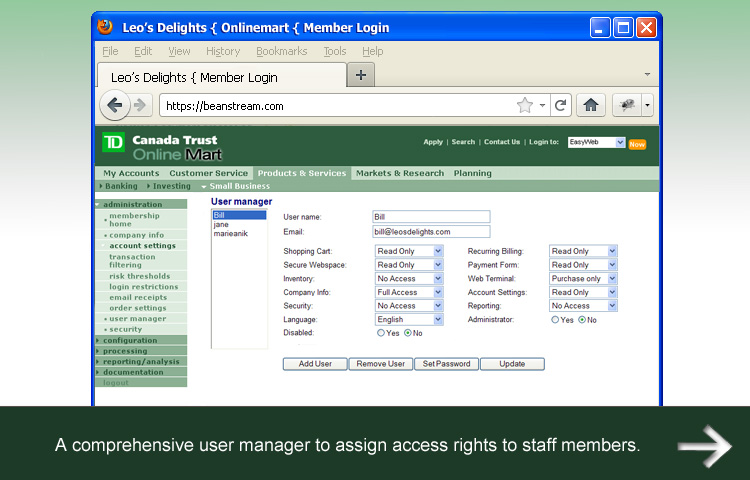Click the Set Password button
Image resolution: width=750 pixels, height=480 pixels.
(446, 364)
